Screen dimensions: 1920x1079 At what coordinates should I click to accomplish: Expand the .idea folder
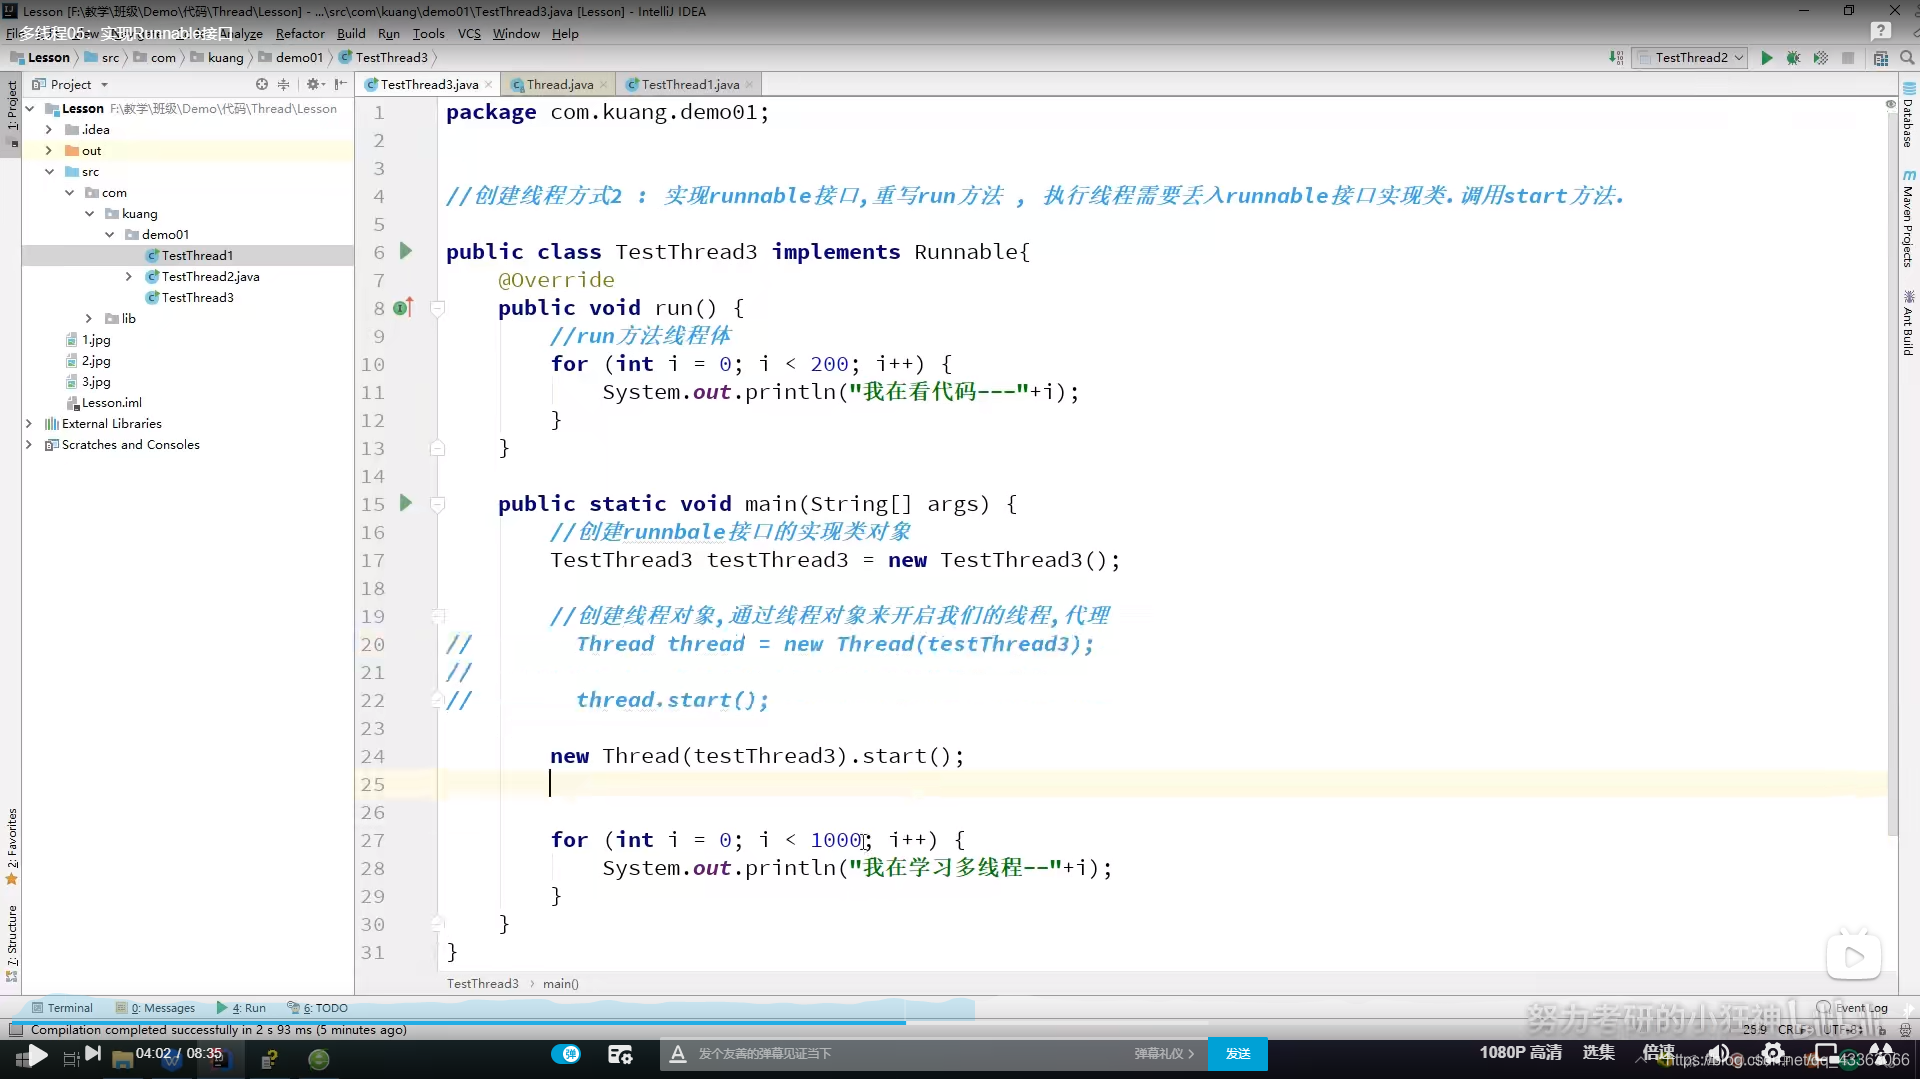click(x=48, y=130)
